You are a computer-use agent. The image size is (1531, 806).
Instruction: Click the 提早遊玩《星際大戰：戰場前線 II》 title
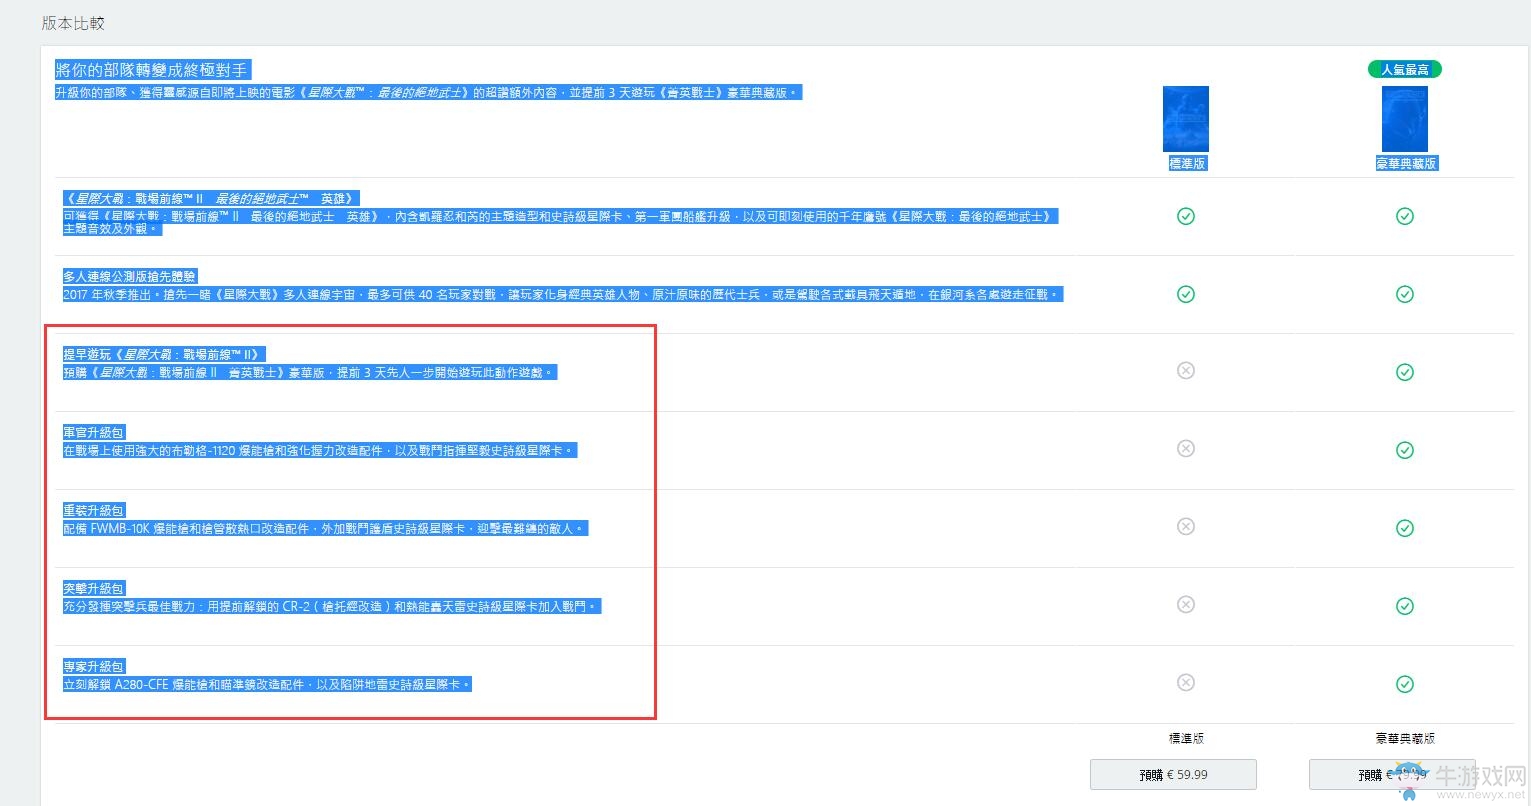[x=164, y=354]
